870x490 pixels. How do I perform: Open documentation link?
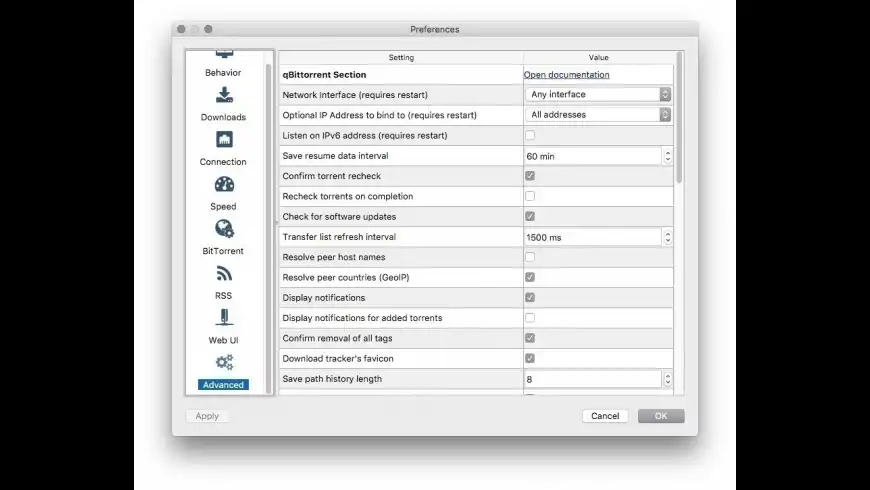click(x=566, y=74)
